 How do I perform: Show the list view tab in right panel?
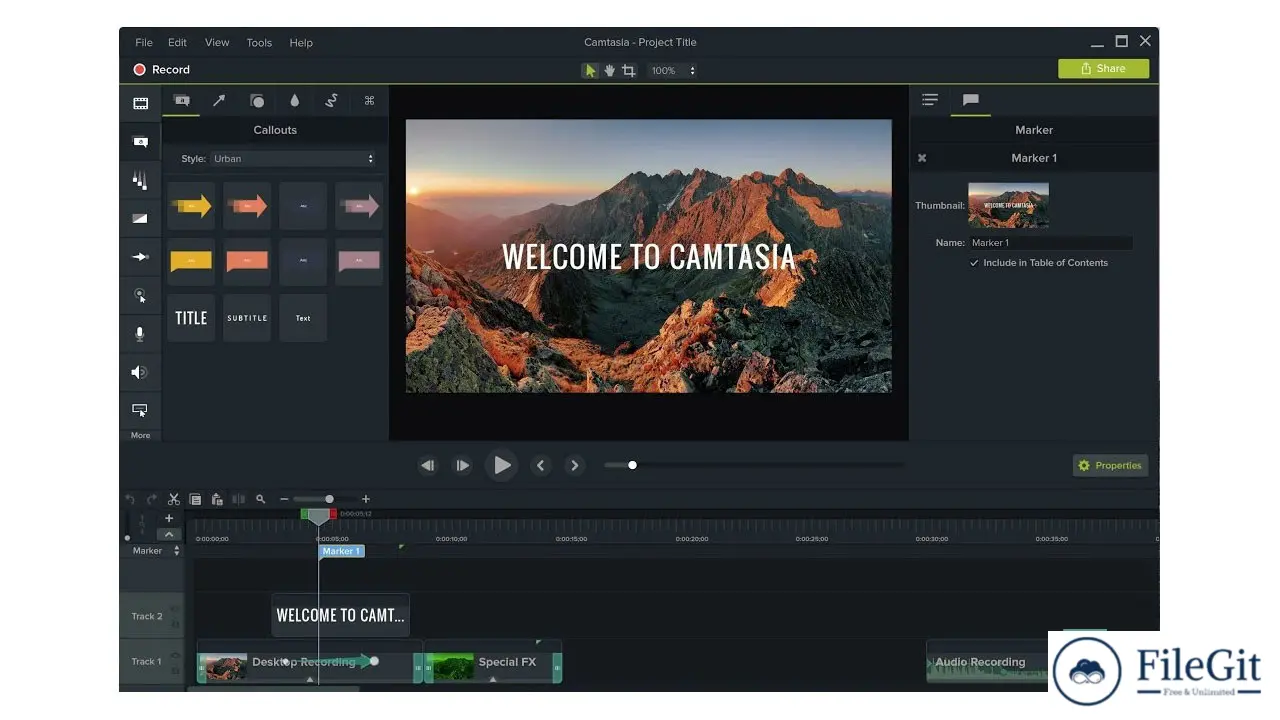pyautogui.click(x=930, y=100)
